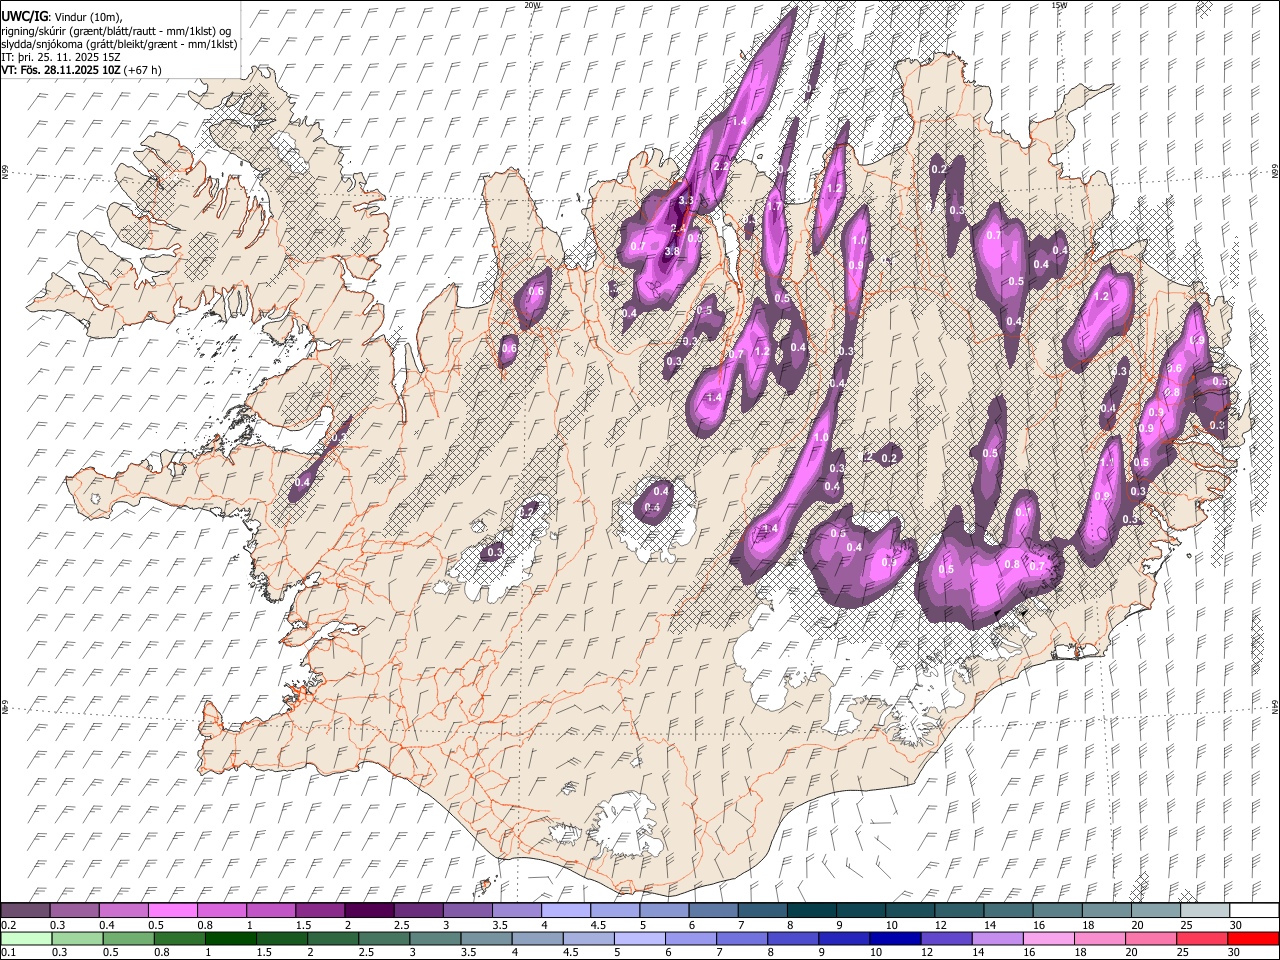Select the rain legend swatch starting at 0.5
1280x960 pixels.
tap(128, 939)
